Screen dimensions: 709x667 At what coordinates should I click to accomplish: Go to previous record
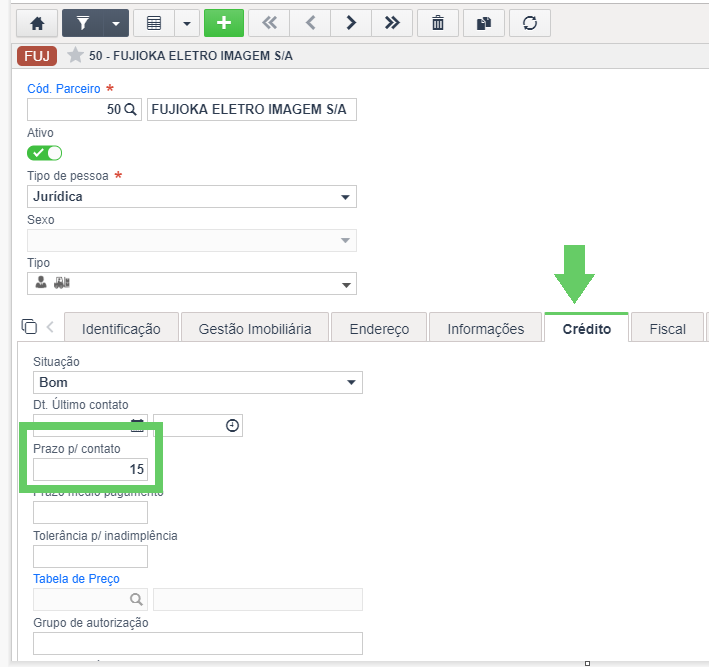pyautogui.click(x=310, y=23)
